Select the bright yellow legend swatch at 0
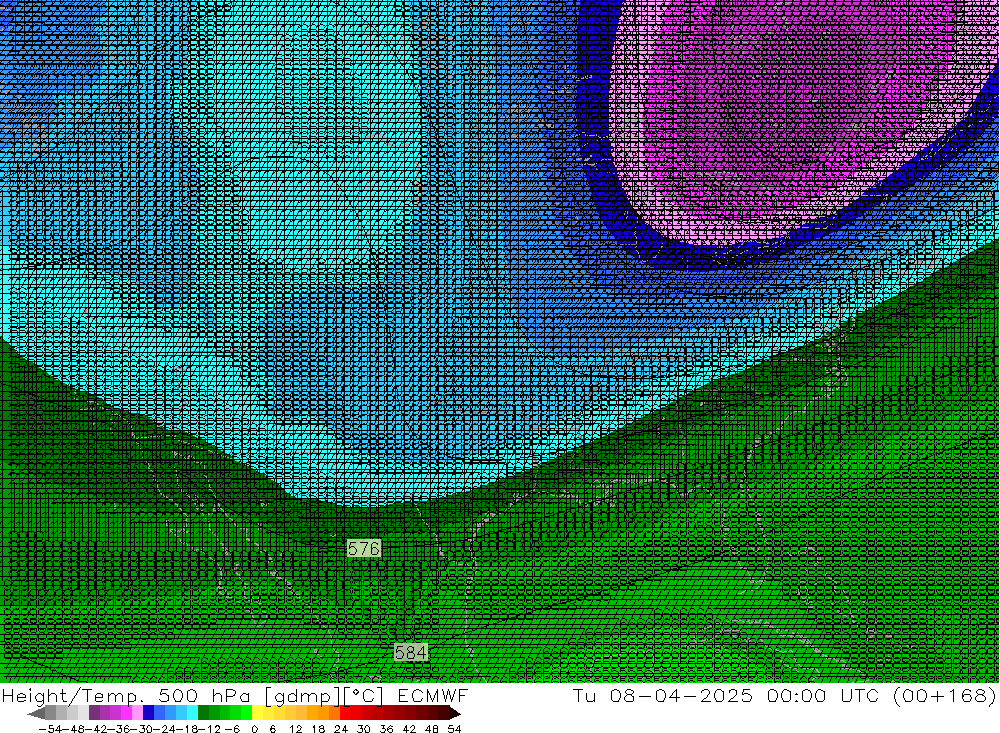The image size is (1000, 733). click(258, 713)
